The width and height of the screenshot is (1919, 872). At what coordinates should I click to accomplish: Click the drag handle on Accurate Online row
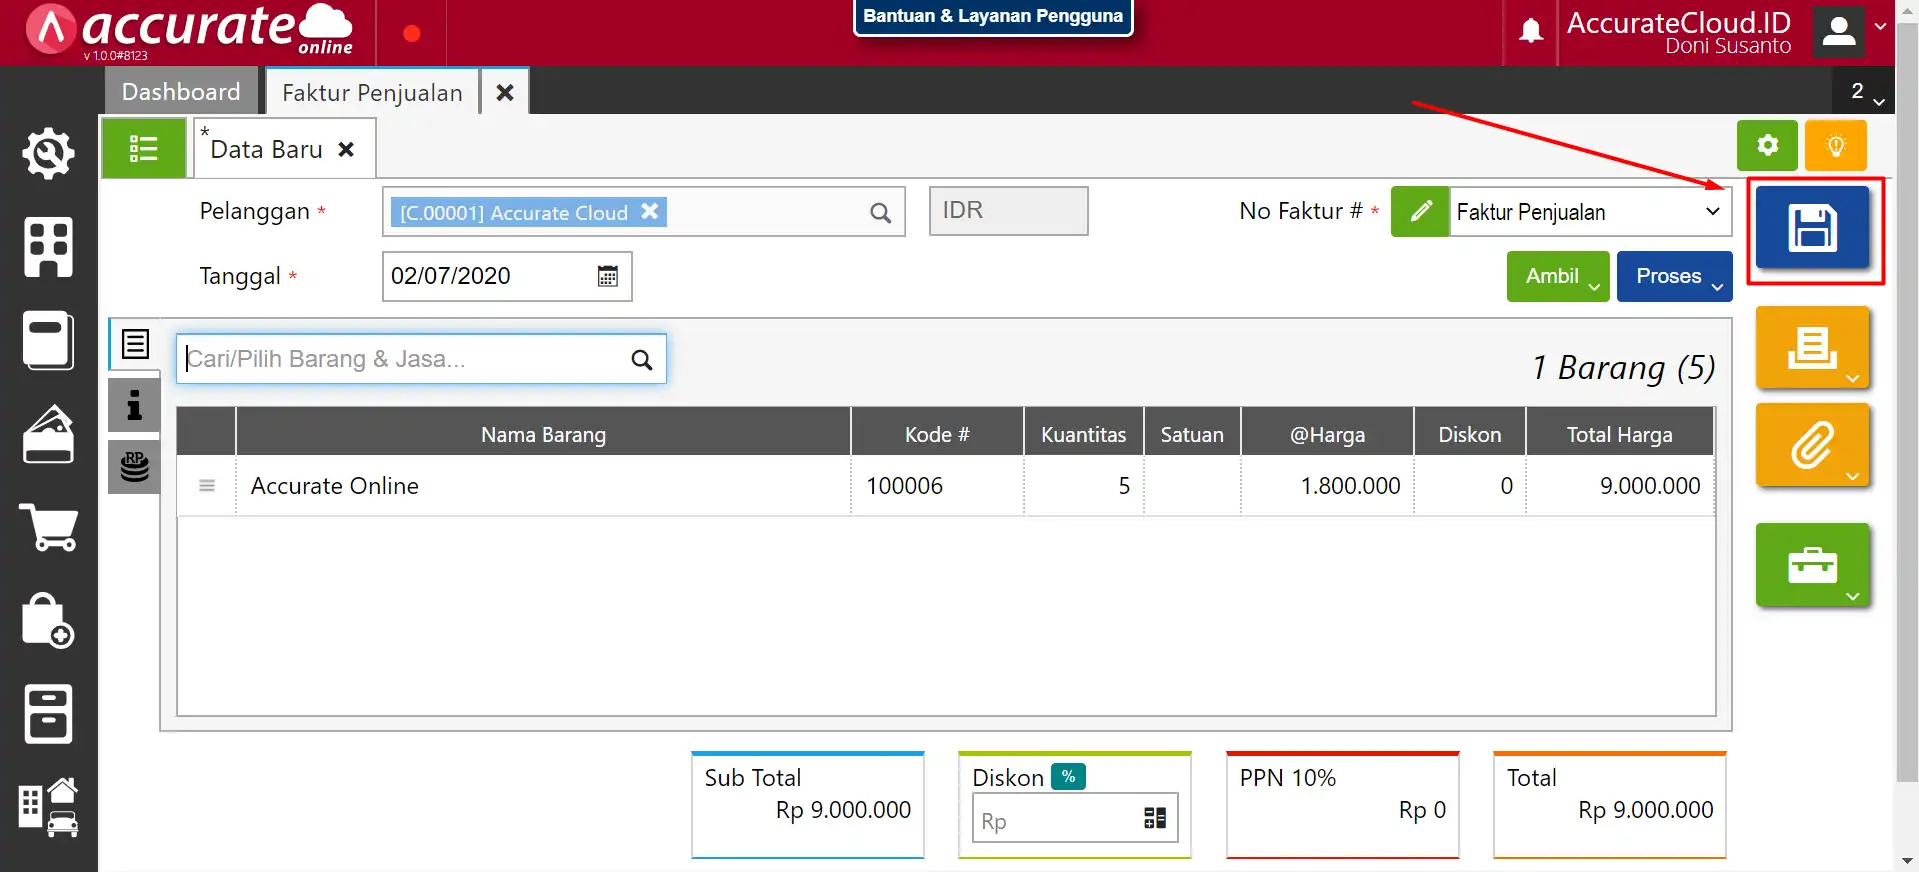pyautogui.click(x=207, y=486)
